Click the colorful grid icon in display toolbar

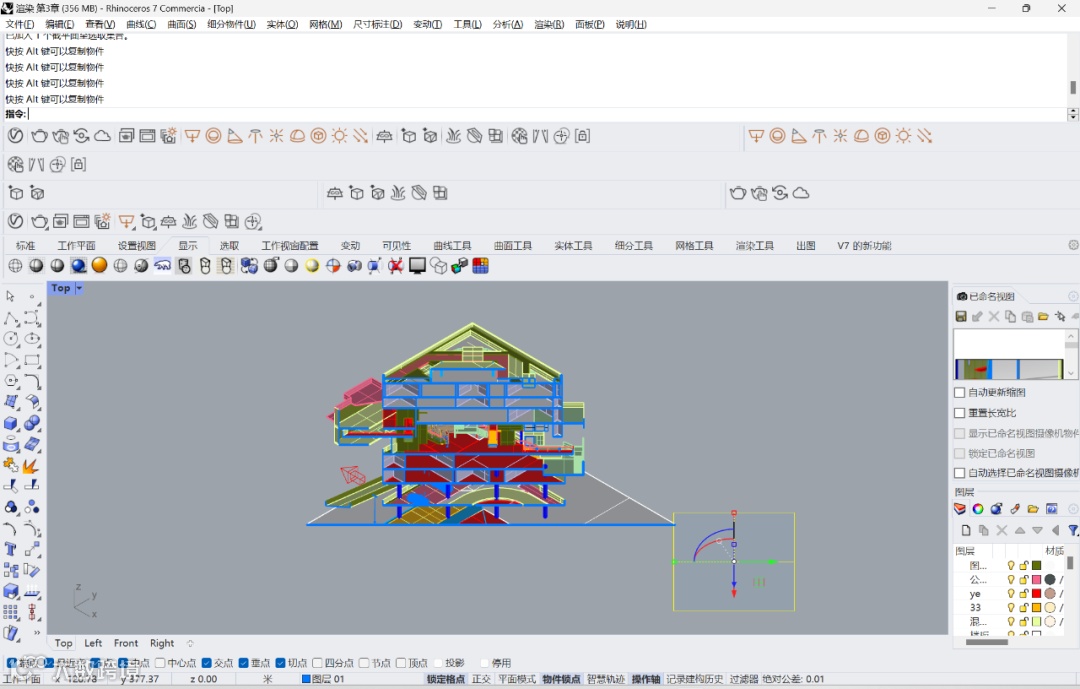pos(481,266)
